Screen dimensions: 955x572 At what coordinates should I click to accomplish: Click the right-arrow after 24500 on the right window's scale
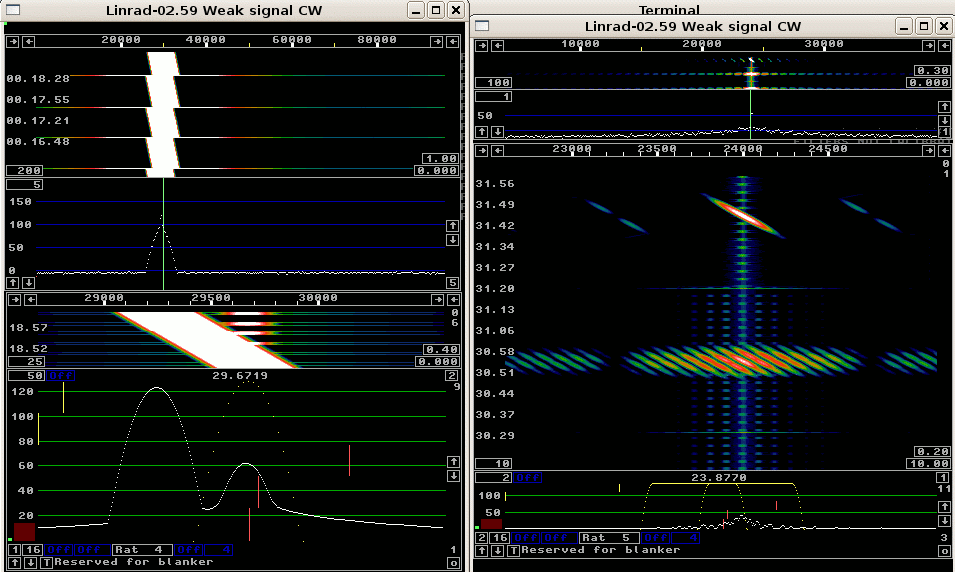click(x=928, y=150)
